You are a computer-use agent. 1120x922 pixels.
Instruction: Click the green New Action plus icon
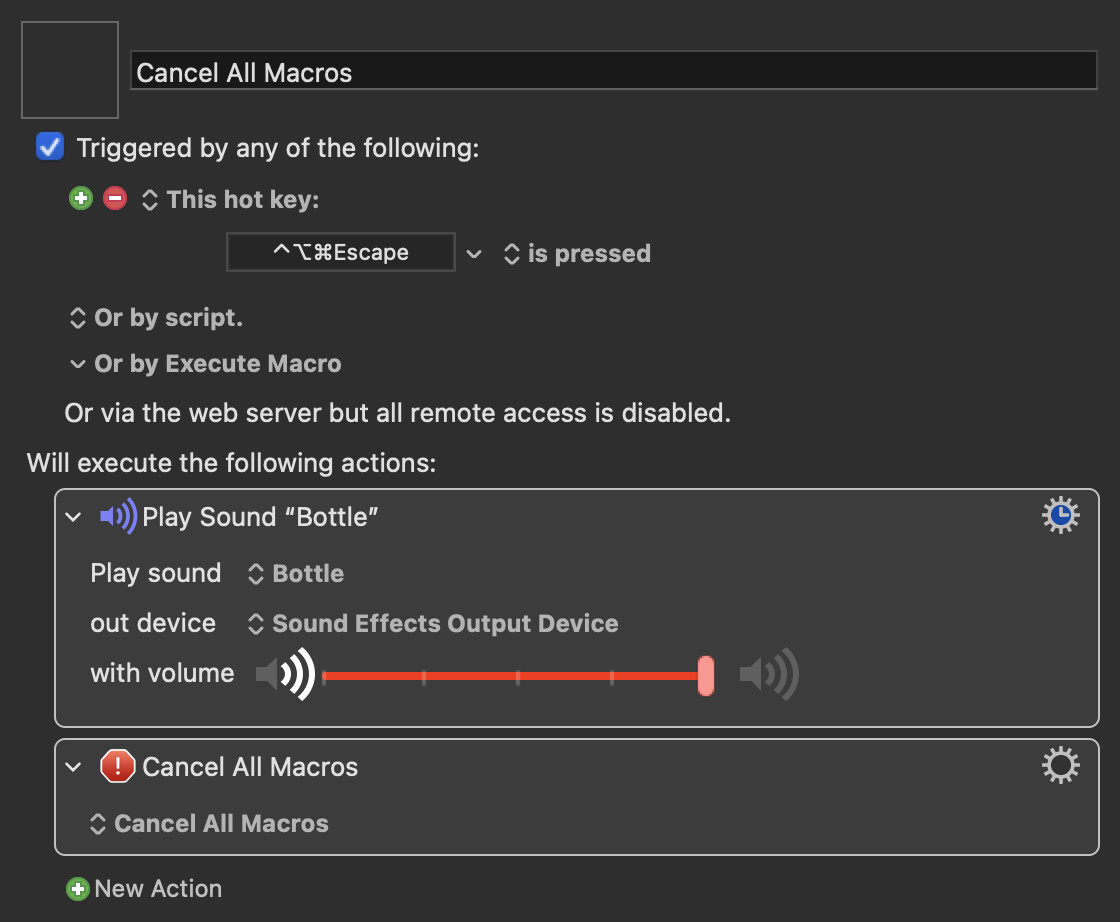78,889
